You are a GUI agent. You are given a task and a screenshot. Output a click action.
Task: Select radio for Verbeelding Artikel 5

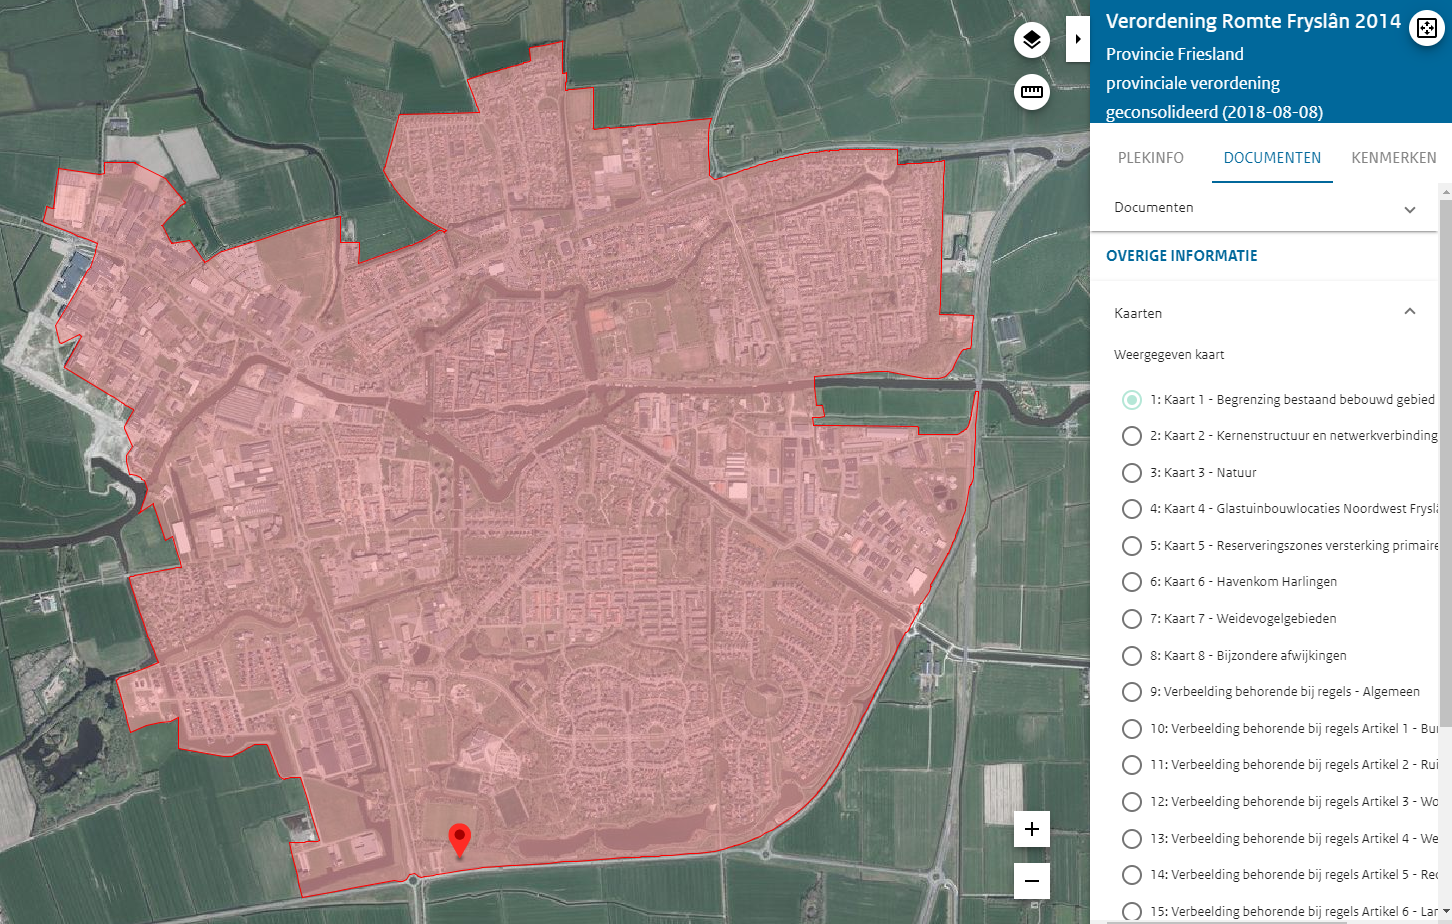(x=1132, y=875)
